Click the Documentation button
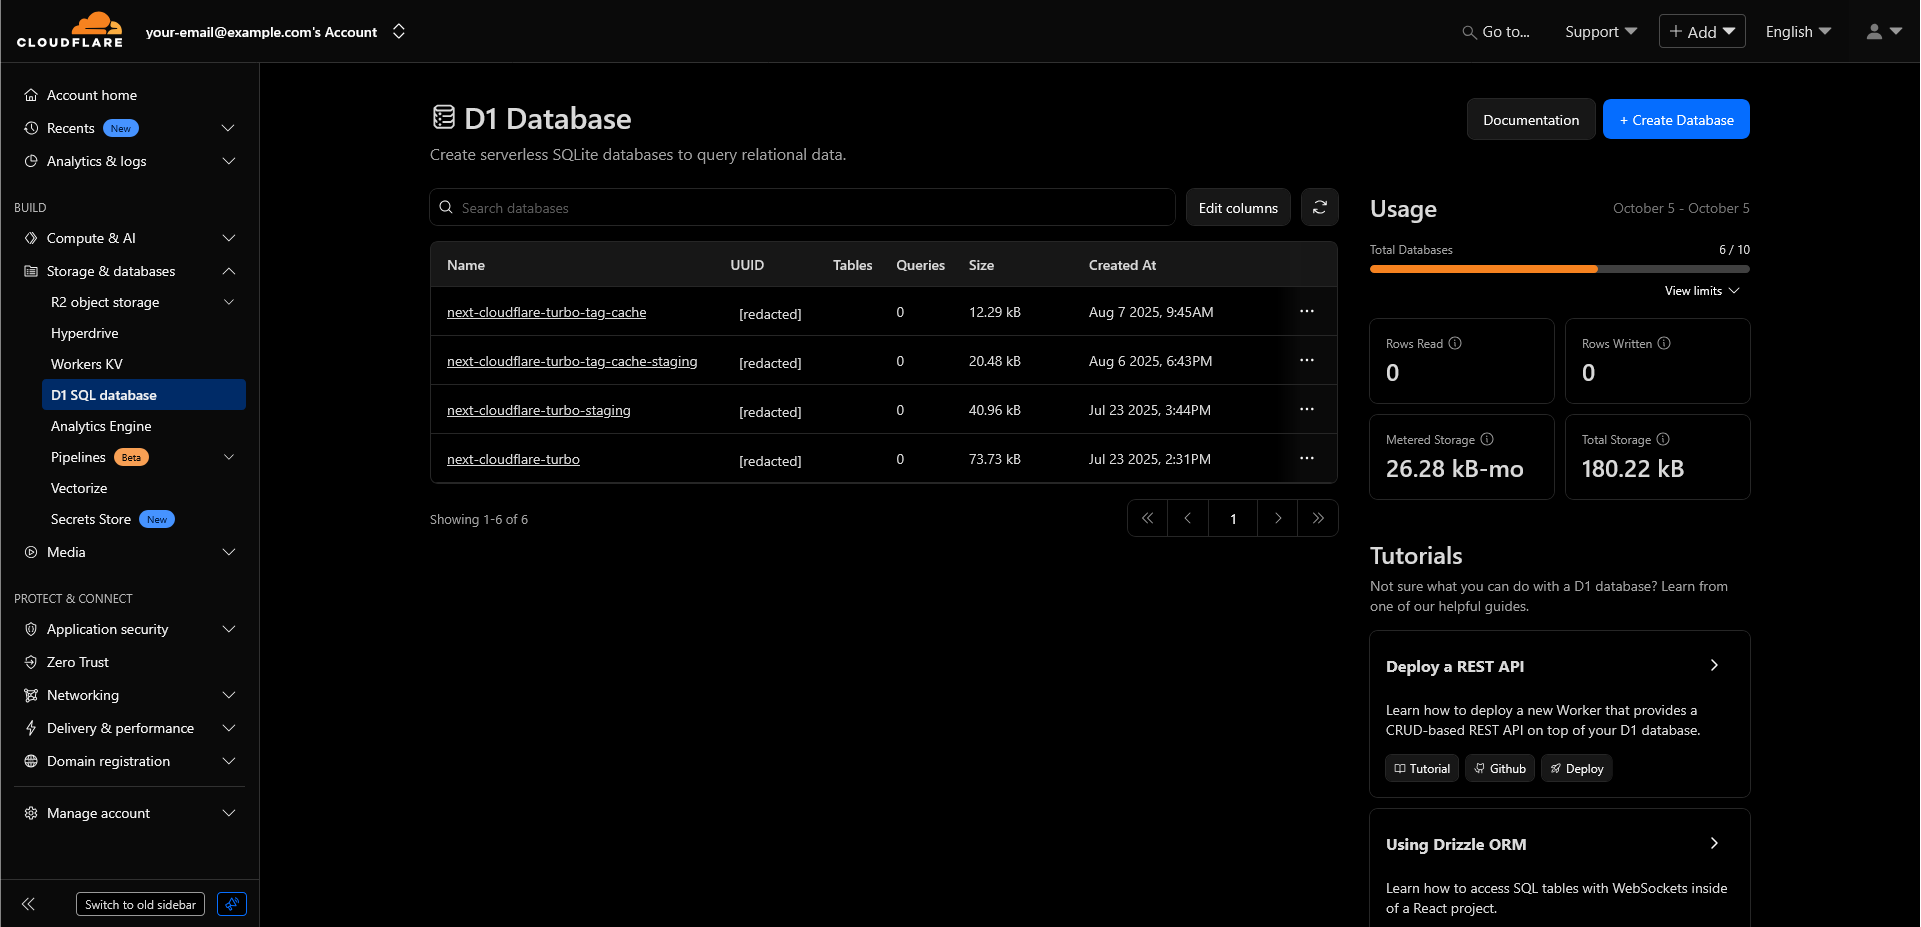The height and width of the screenshot is (927, 1921). pyautogui.click(x=1531, y=119)
